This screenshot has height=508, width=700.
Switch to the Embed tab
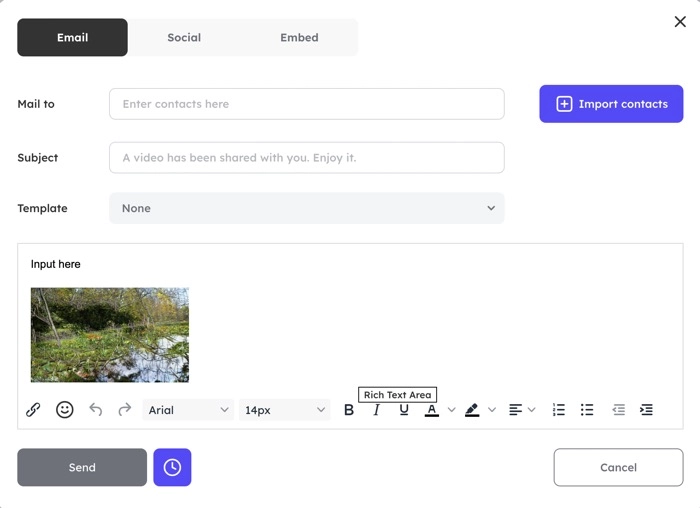(299, 38)
